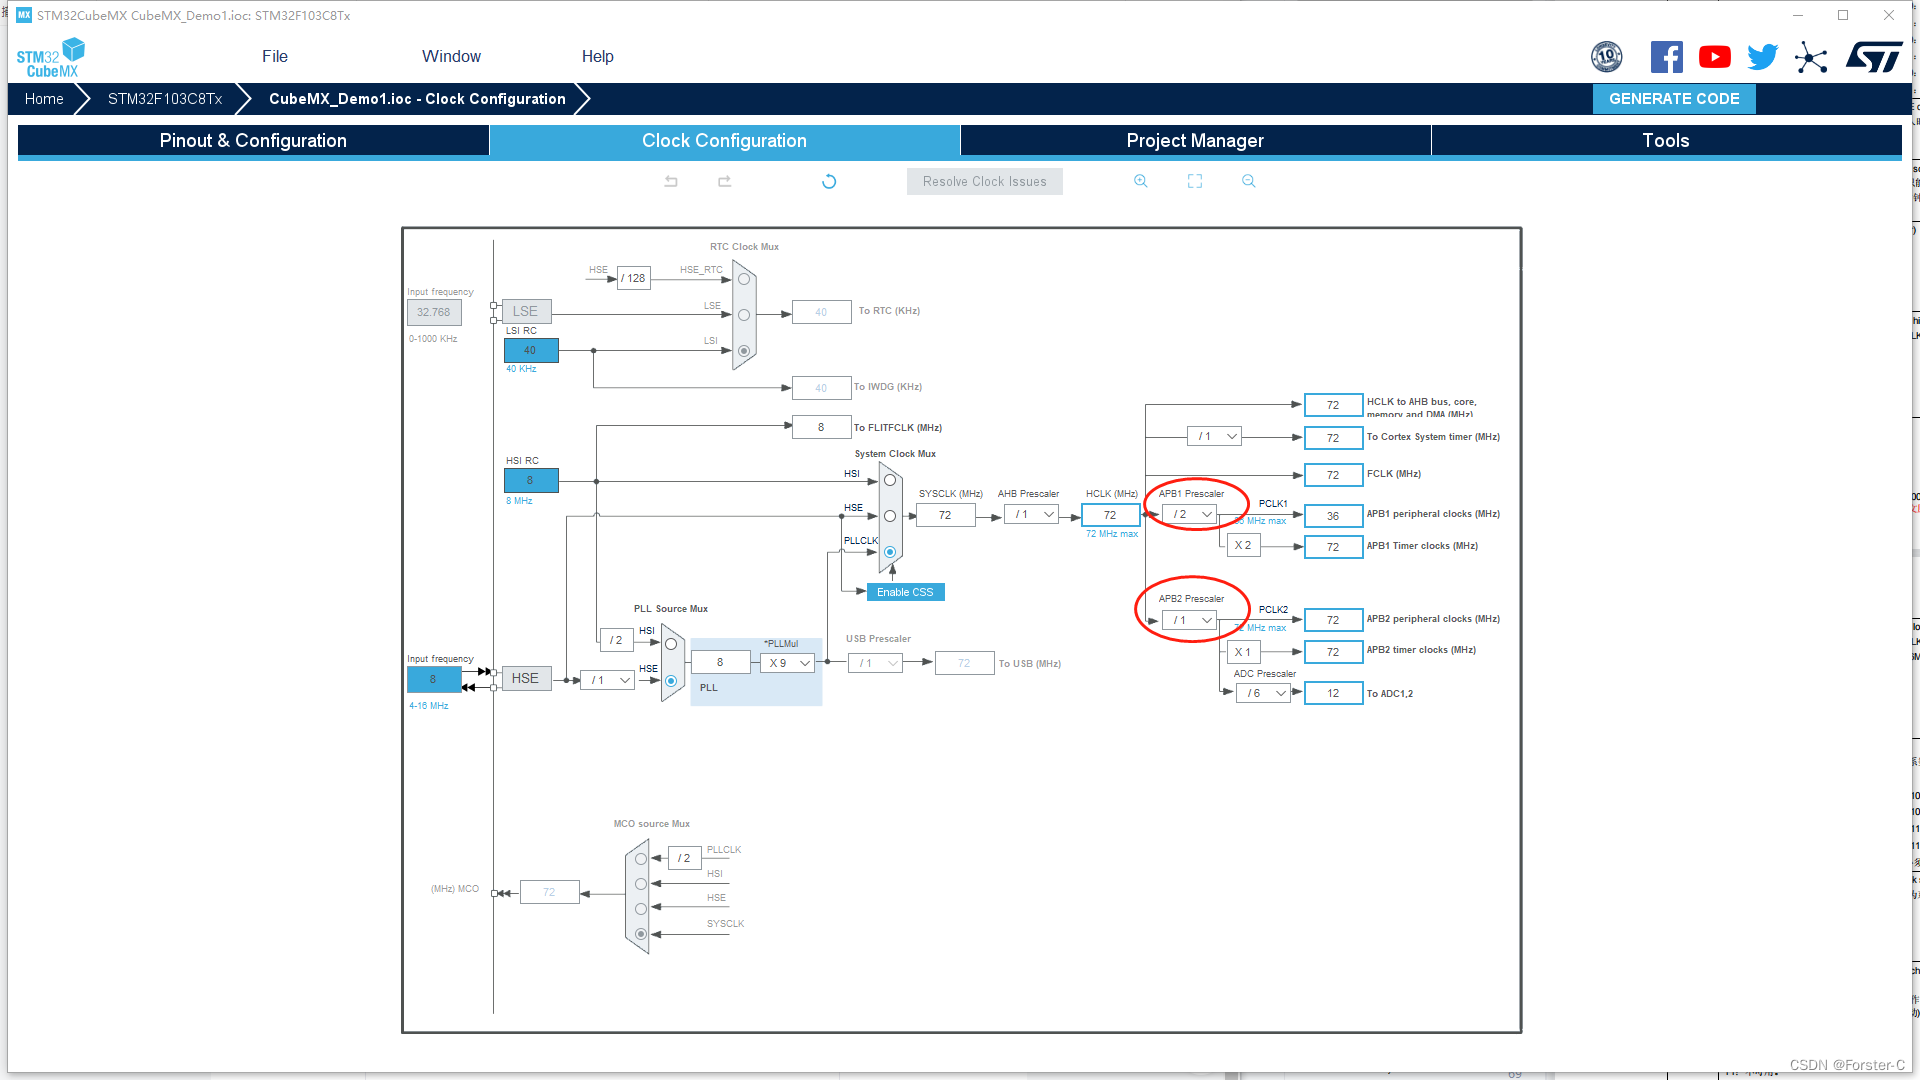Click the Enable CSS button in clock diagram
Screen dimensions: 1920x1080
905,591
